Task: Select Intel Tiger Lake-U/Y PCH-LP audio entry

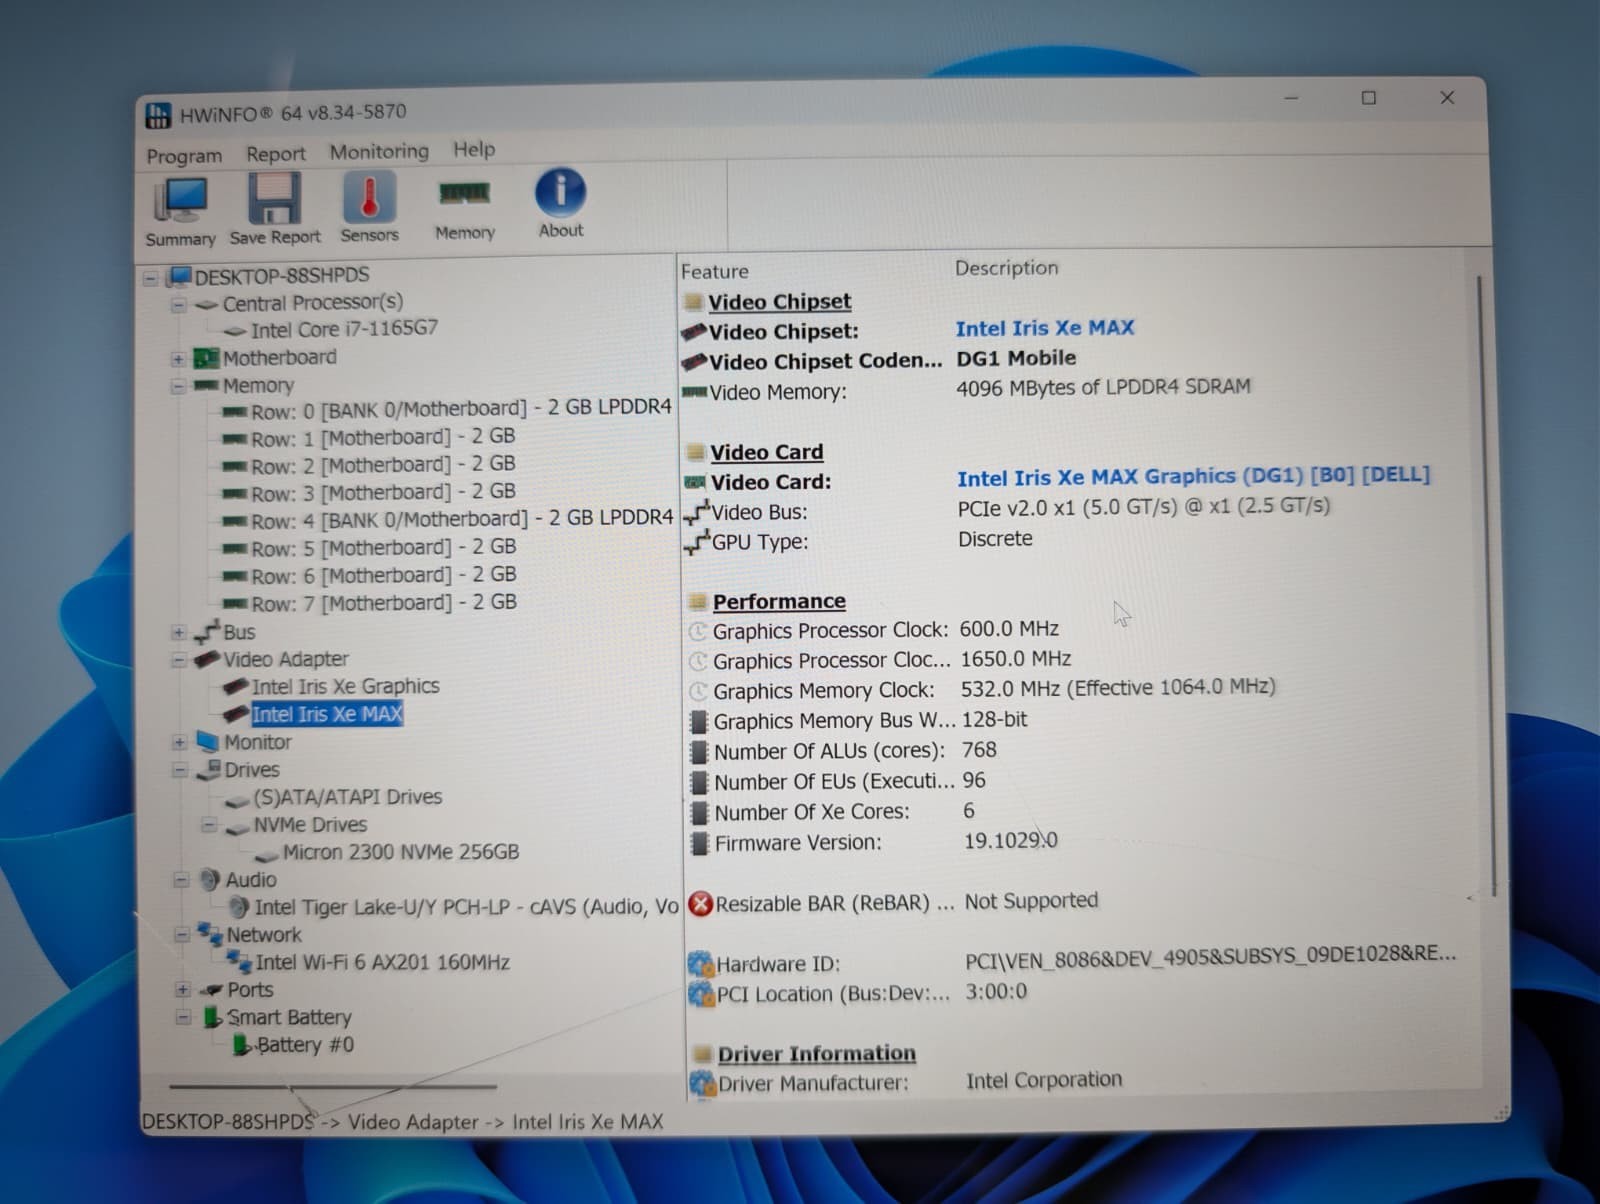Action: (466, 907)
